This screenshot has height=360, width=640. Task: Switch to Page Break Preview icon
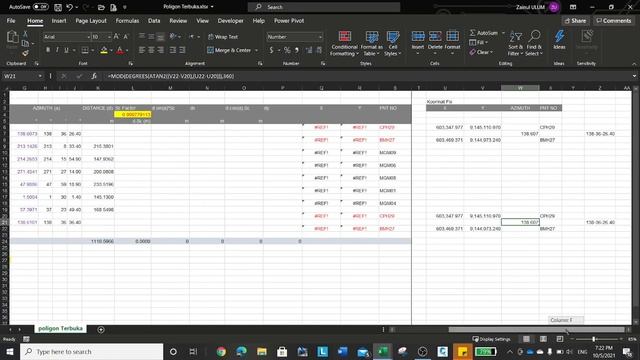pyautogui.click(x=560, y=339)
